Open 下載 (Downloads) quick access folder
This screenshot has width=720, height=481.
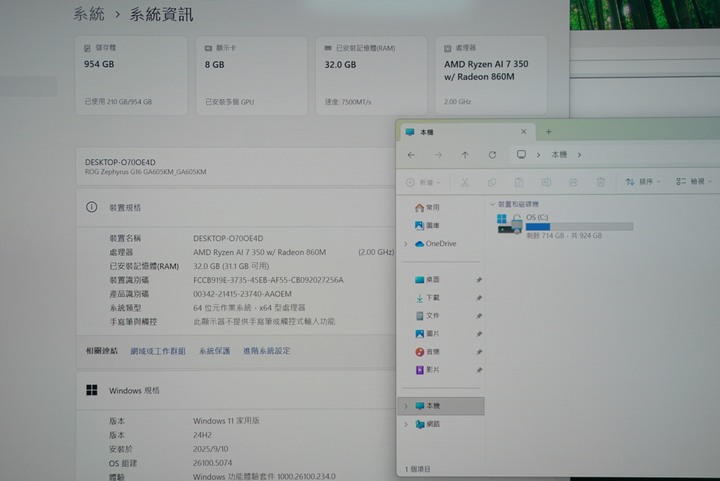(x=427, y=297)
